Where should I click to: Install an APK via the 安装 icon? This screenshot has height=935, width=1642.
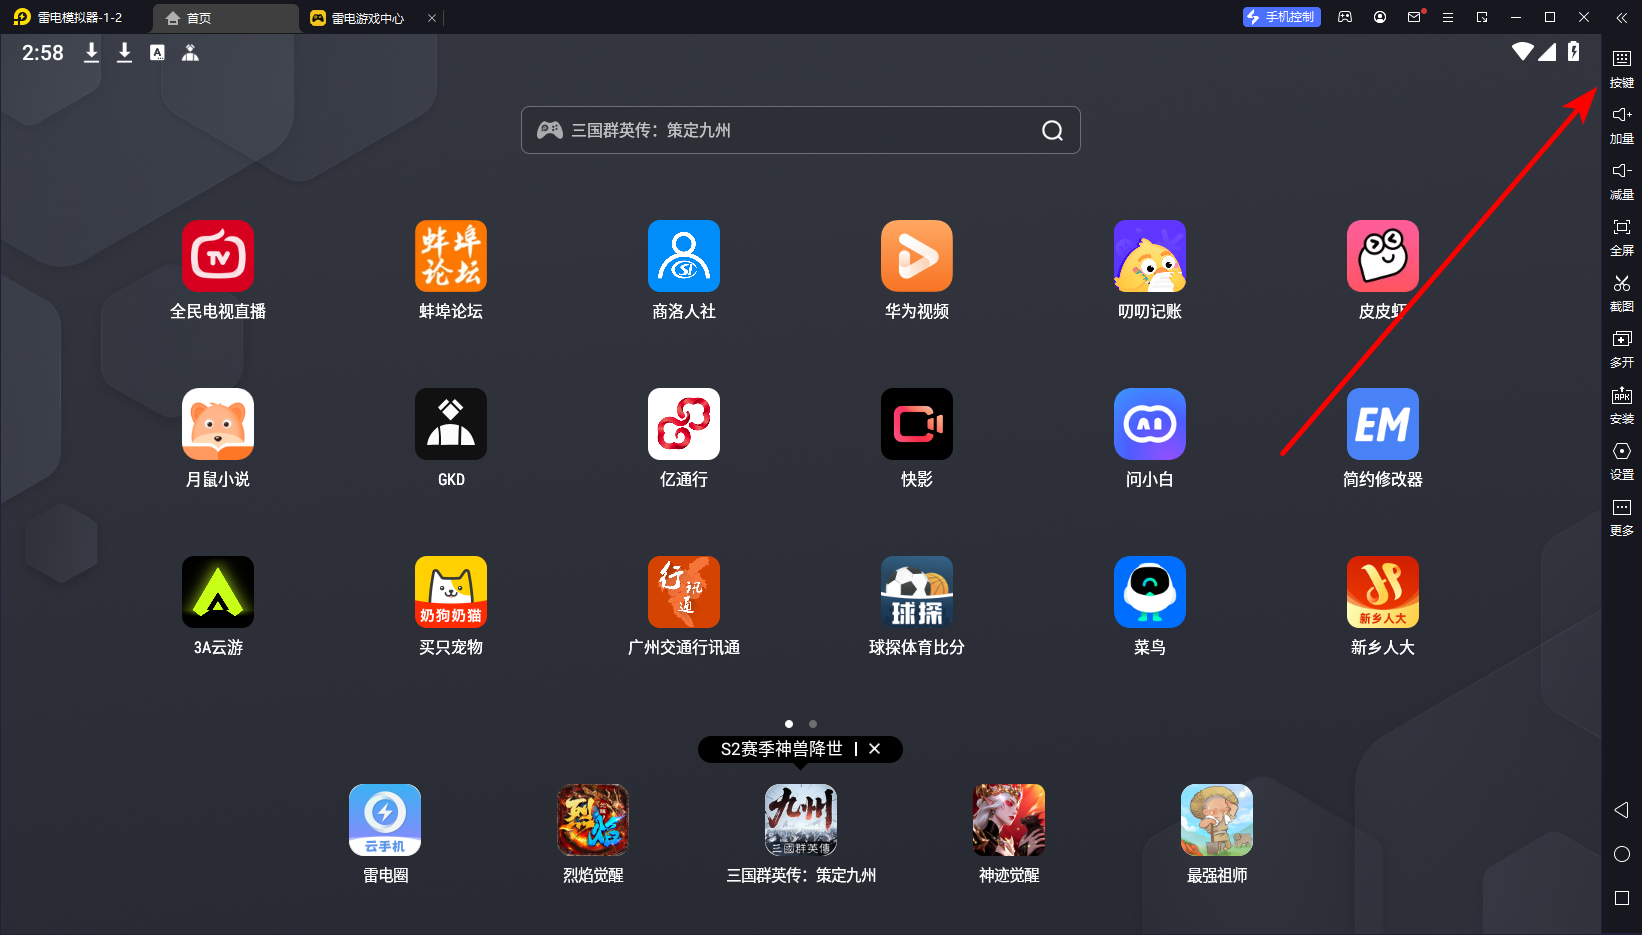coord(1621,406)
